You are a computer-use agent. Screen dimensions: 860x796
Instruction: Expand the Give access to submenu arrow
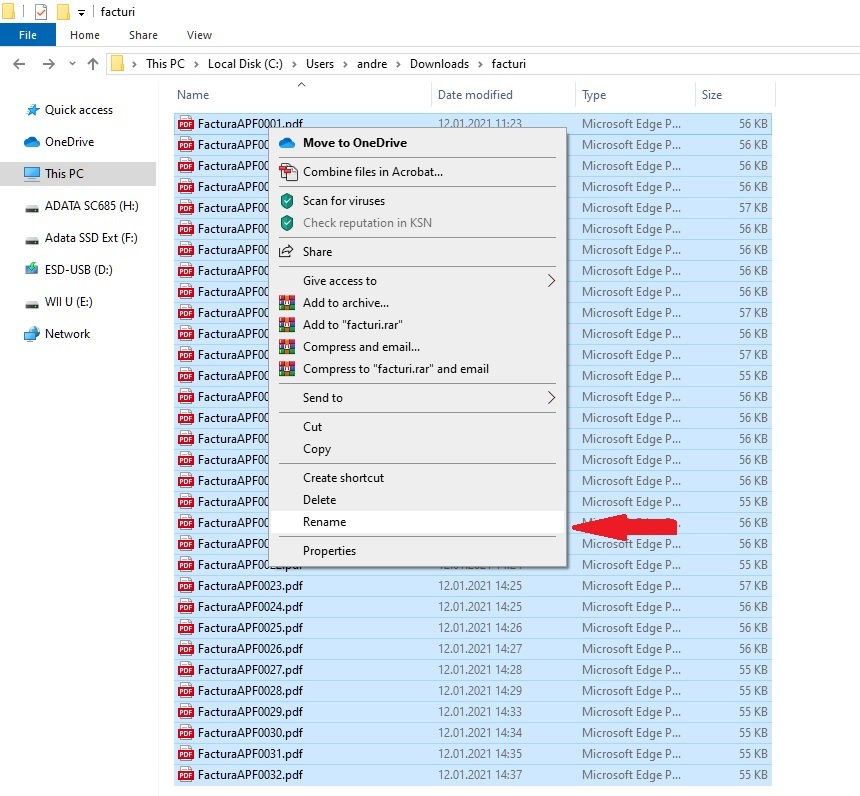[x=551, y=281]
